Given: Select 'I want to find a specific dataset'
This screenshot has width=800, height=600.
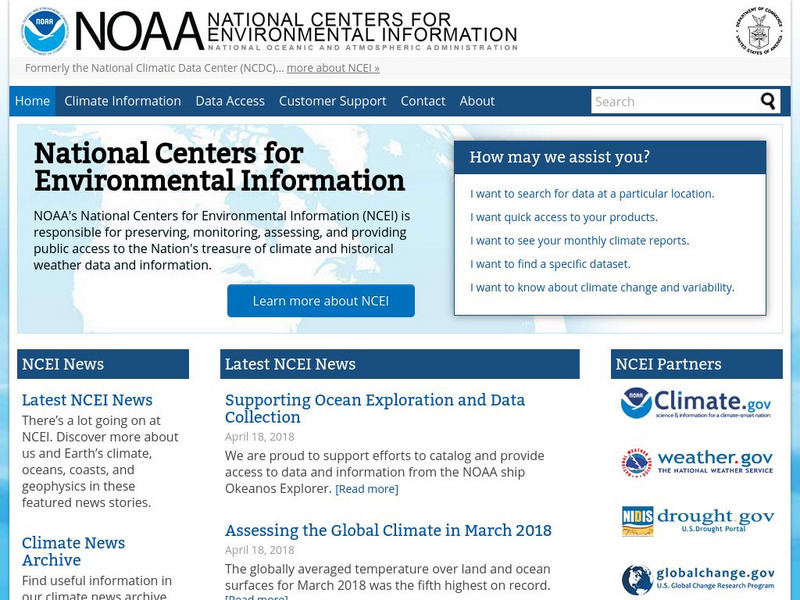Looking at the screenshot, I should click(550, 264).
